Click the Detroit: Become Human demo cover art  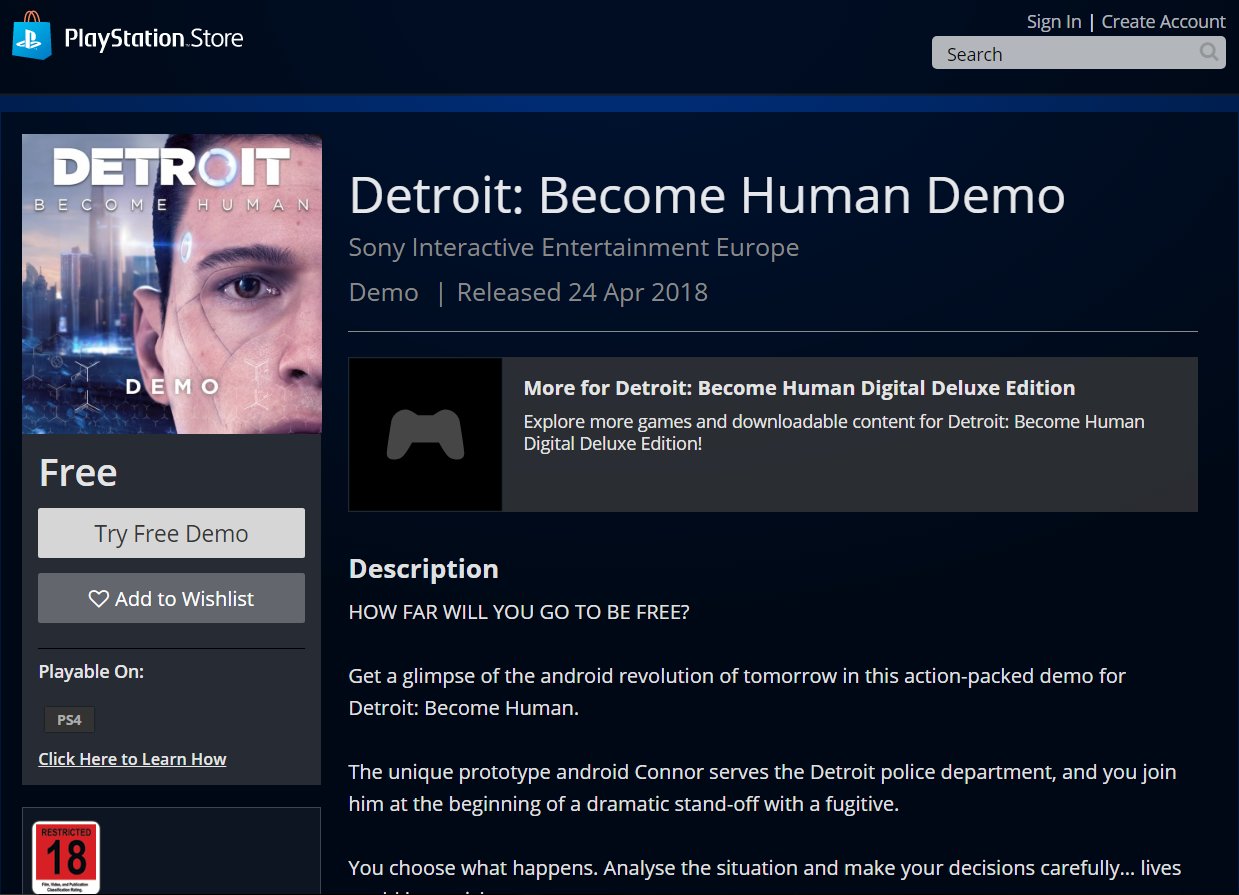tap(170, 283)
